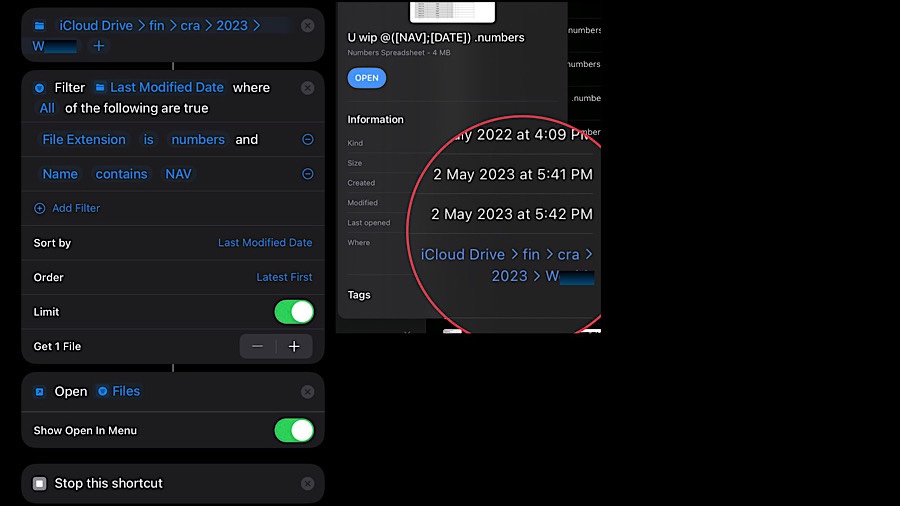900x506 pixels.
Task: Remove the iCloud Drive folder action
Action: (308, 25)
